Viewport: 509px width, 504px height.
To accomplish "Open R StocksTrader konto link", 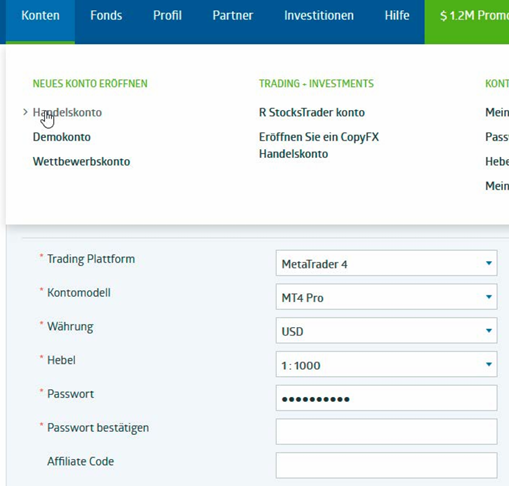I will click(312, 112).
